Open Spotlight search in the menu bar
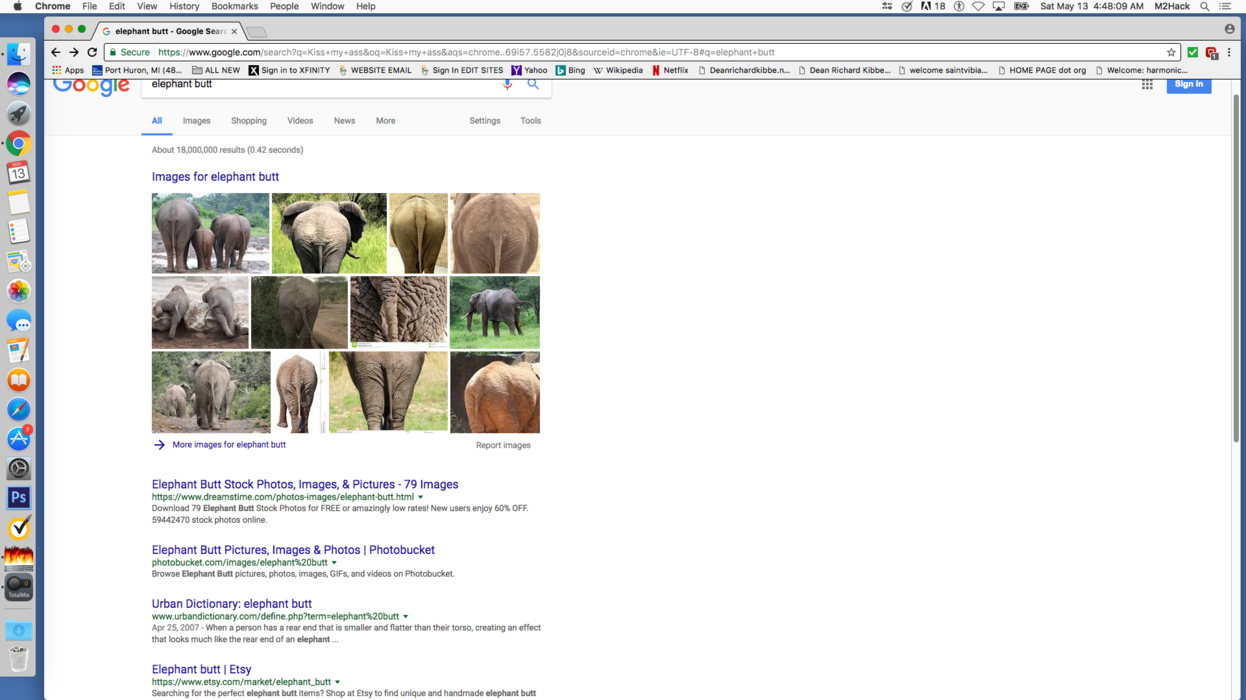Image resolution: width=1246 pixels, height=700 pixels. pos(1205,6)
